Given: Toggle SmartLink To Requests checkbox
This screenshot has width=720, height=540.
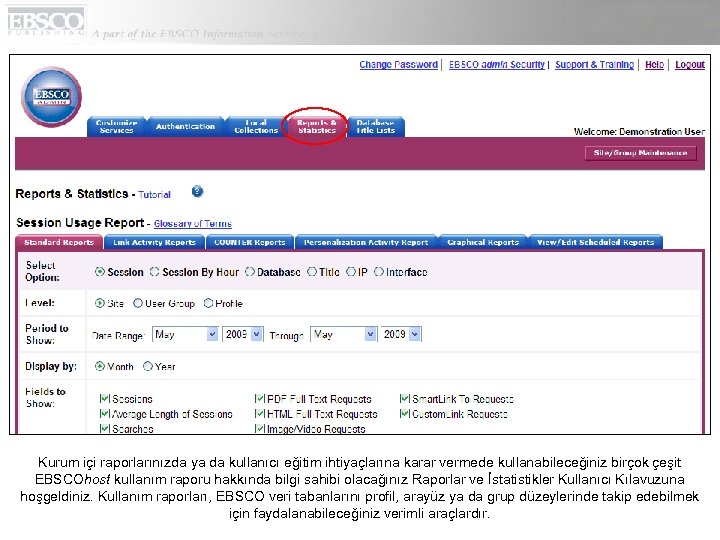Looking at the screenshot, I should tap(405, 398).
